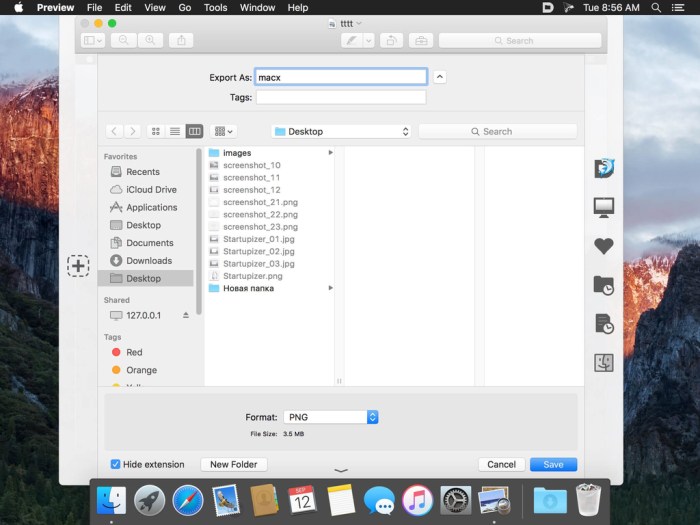
Task: Switch to list view in file browser
Action: [x=175, y=131]
